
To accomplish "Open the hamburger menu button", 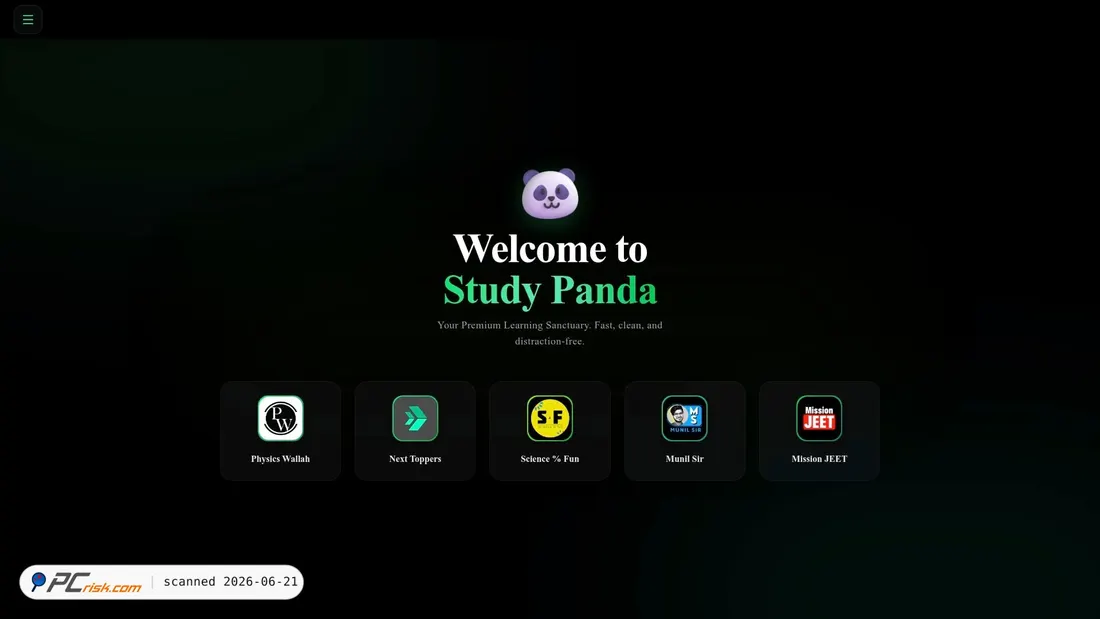I will point(28,20).
